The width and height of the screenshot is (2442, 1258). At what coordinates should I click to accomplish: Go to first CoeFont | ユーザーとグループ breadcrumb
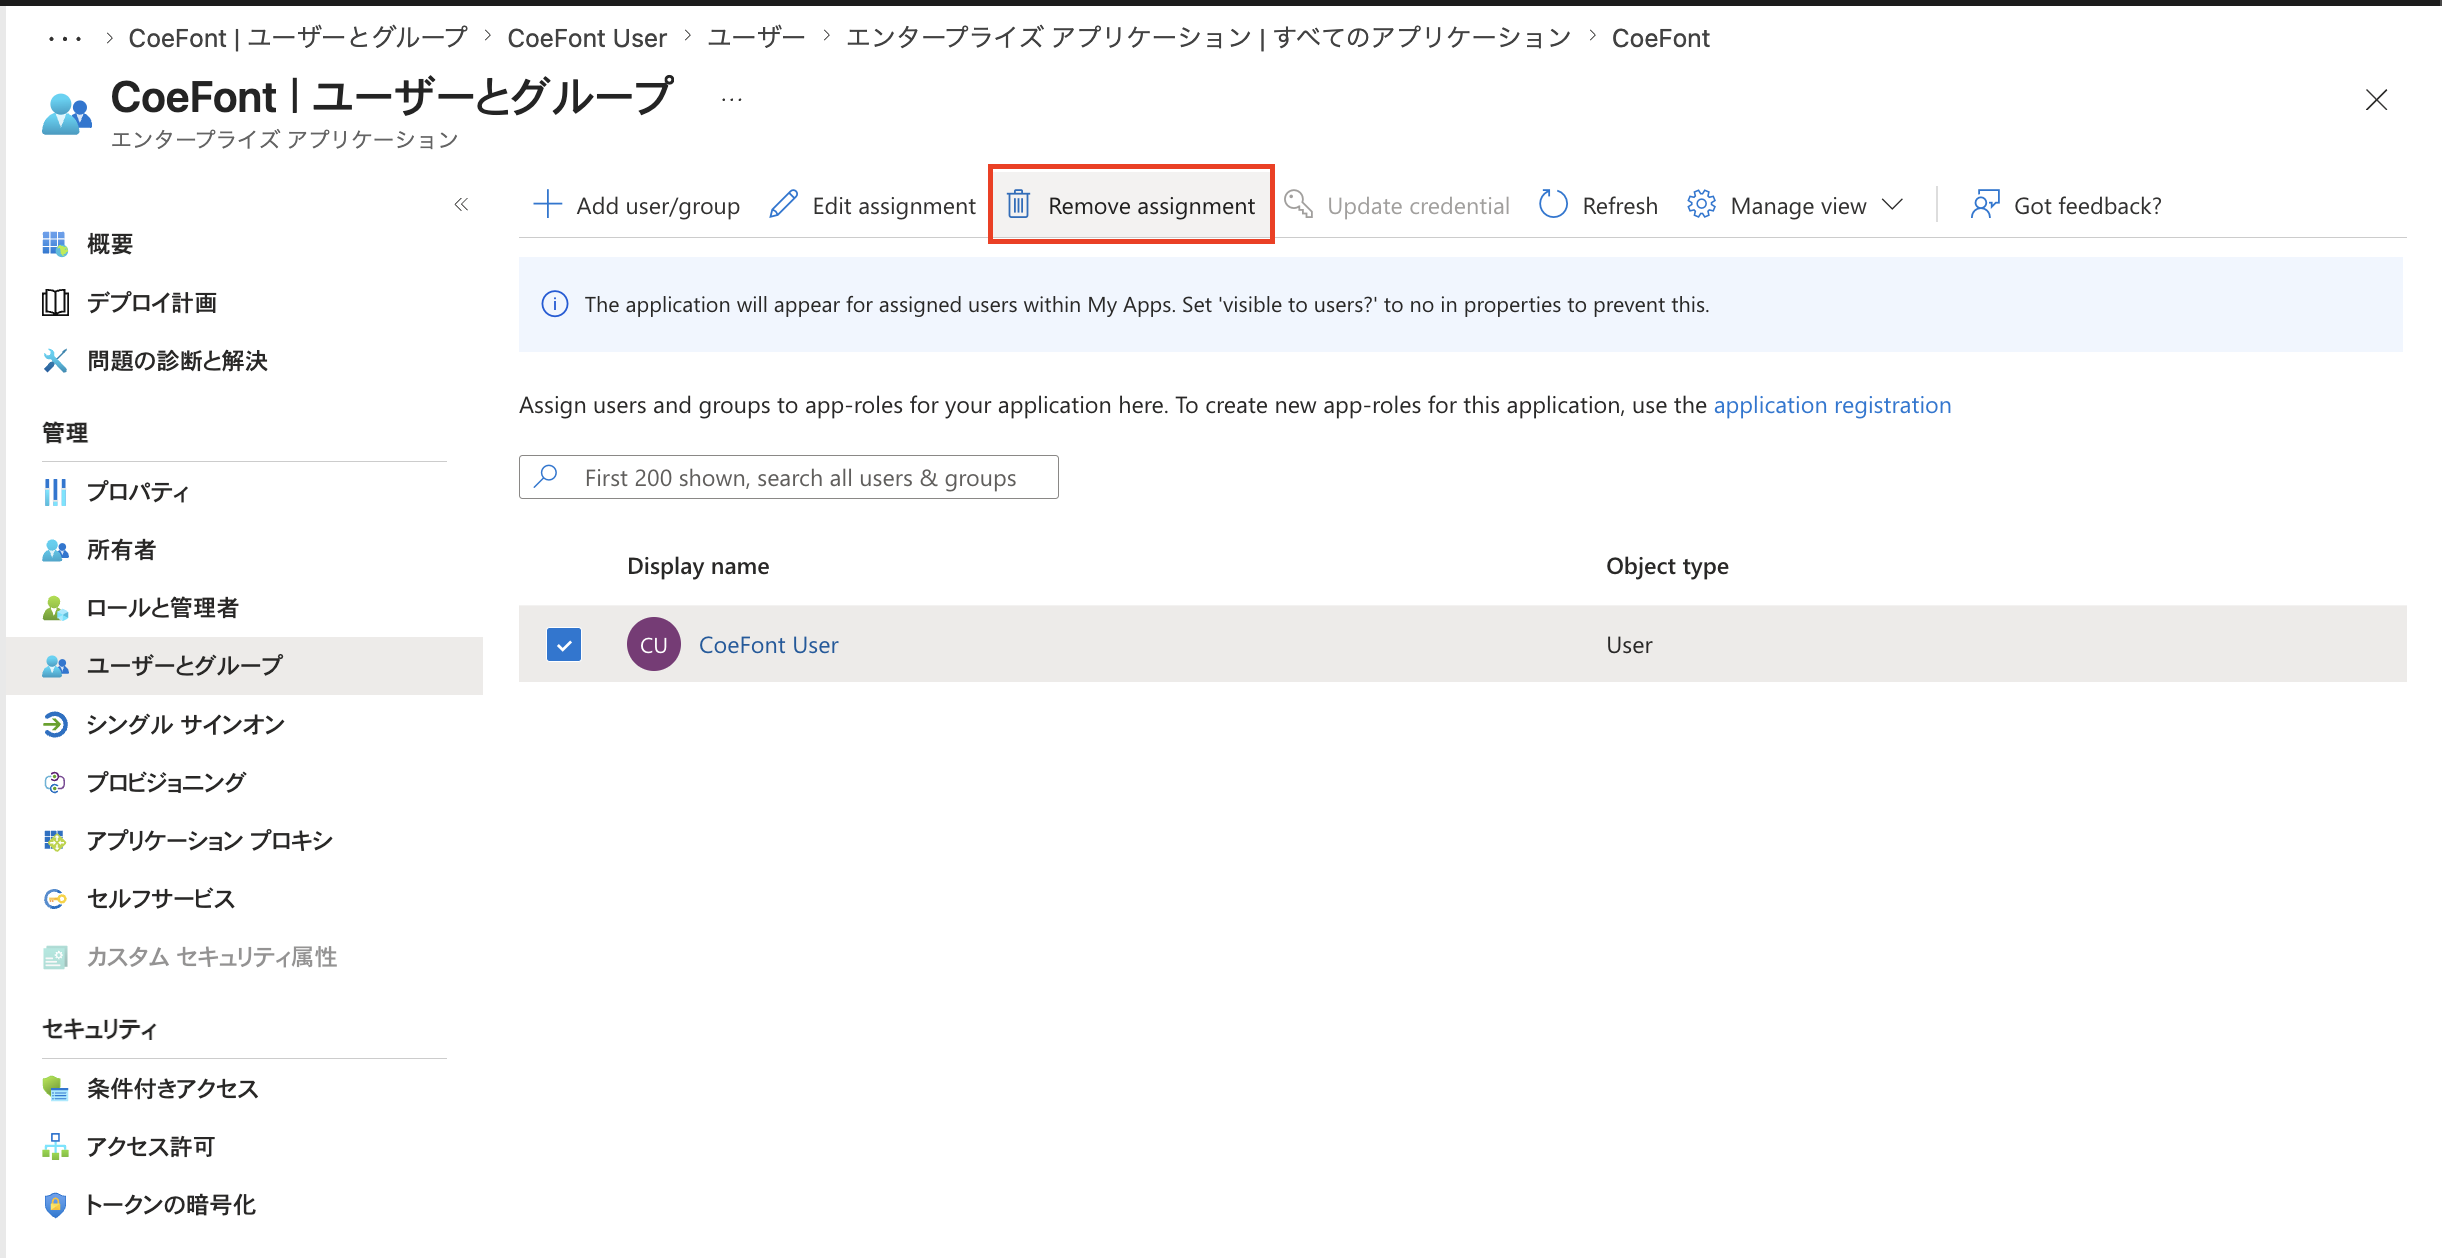298,38
